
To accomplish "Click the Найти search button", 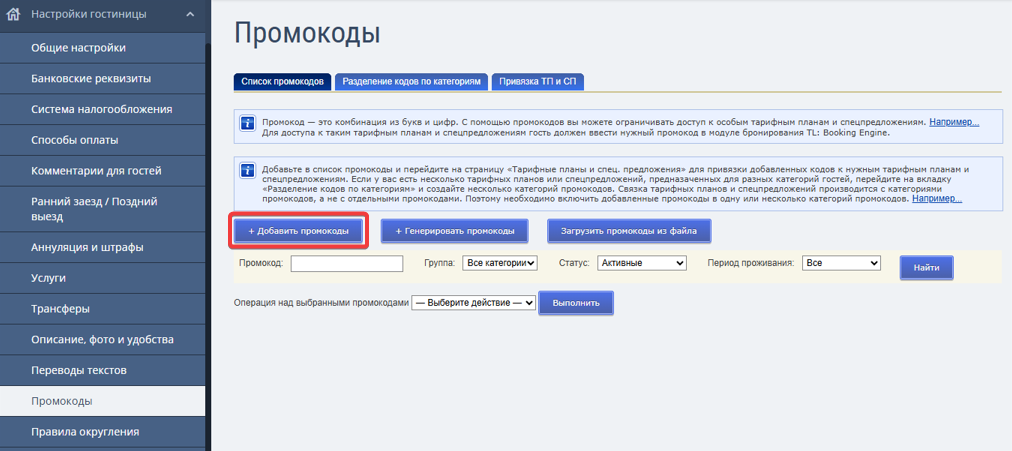I will (926, 267).
